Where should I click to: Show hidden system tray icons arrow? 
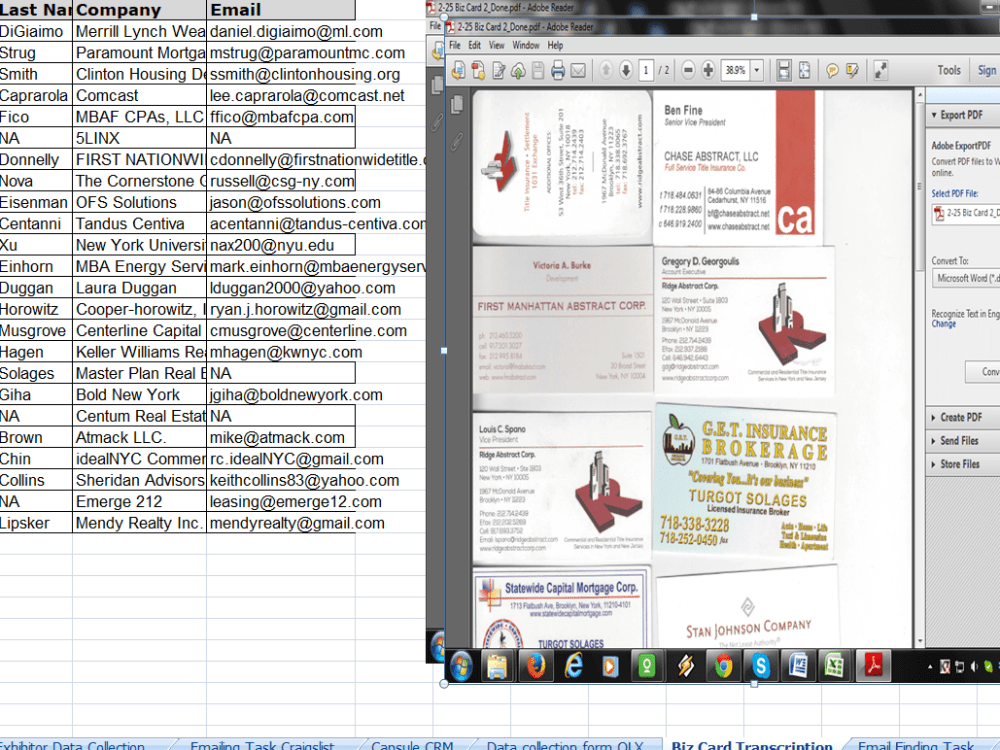[x=930, y=667]
